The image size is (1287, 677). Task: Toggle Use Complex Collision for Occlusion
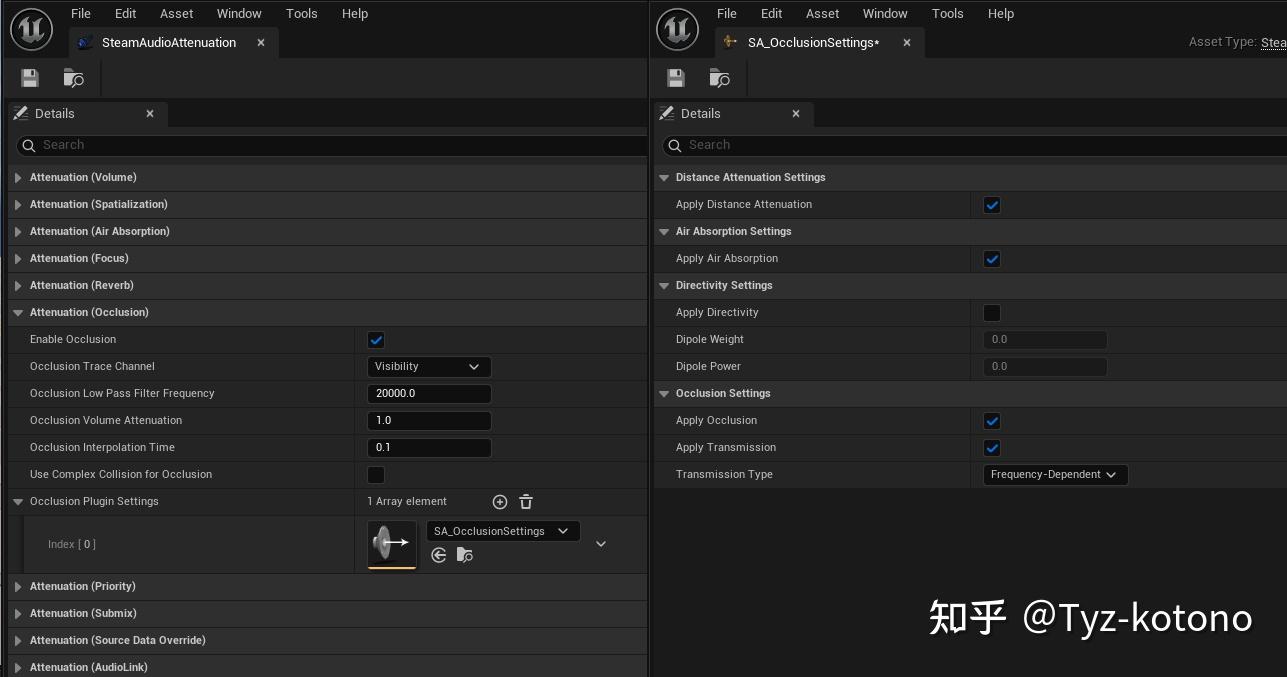point(376,474)
